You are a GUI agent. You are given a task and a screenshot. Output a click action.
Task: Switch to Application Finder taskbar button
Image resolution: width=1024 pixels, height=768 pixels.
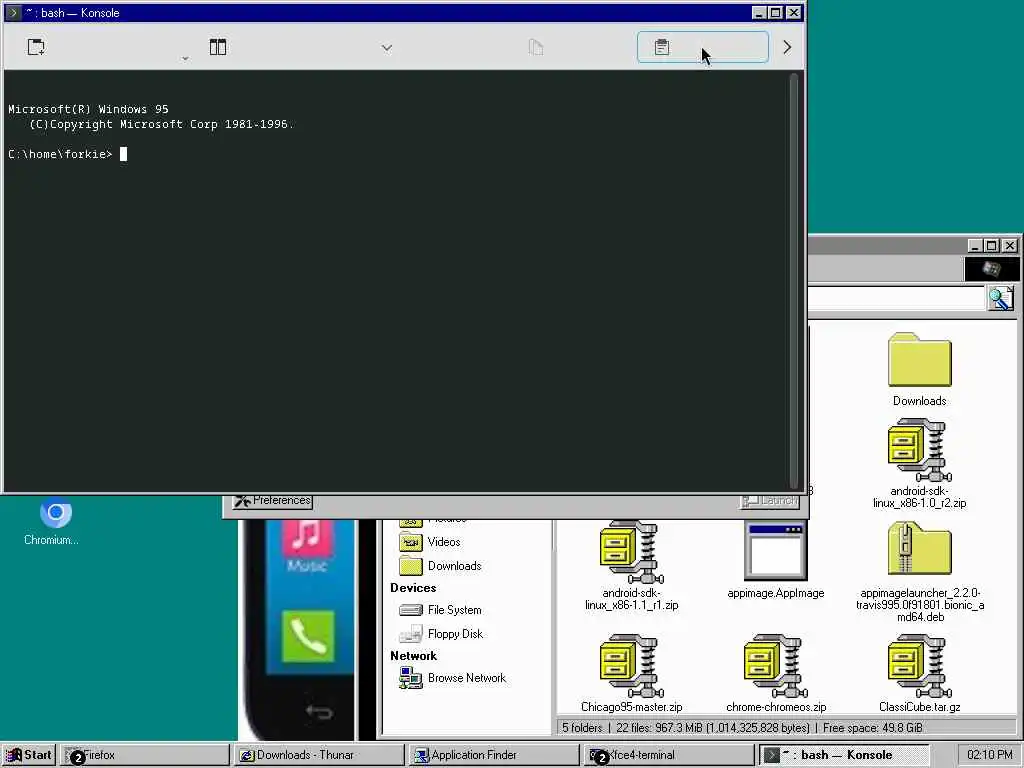(494, 755)
